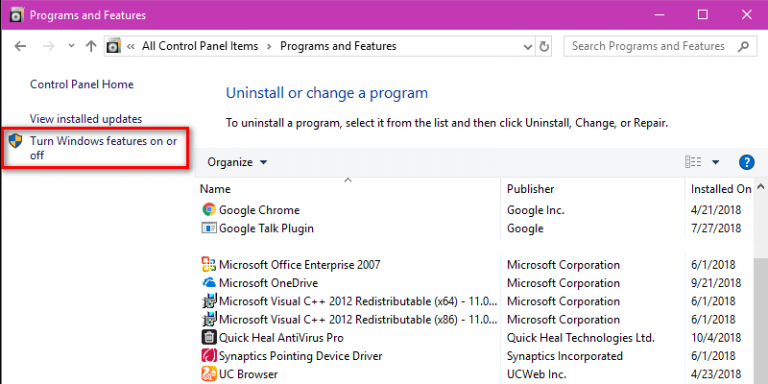768x384 pixels.
Task: Expand the arrow after All Control Panel Items
Action: click(269, 47)
